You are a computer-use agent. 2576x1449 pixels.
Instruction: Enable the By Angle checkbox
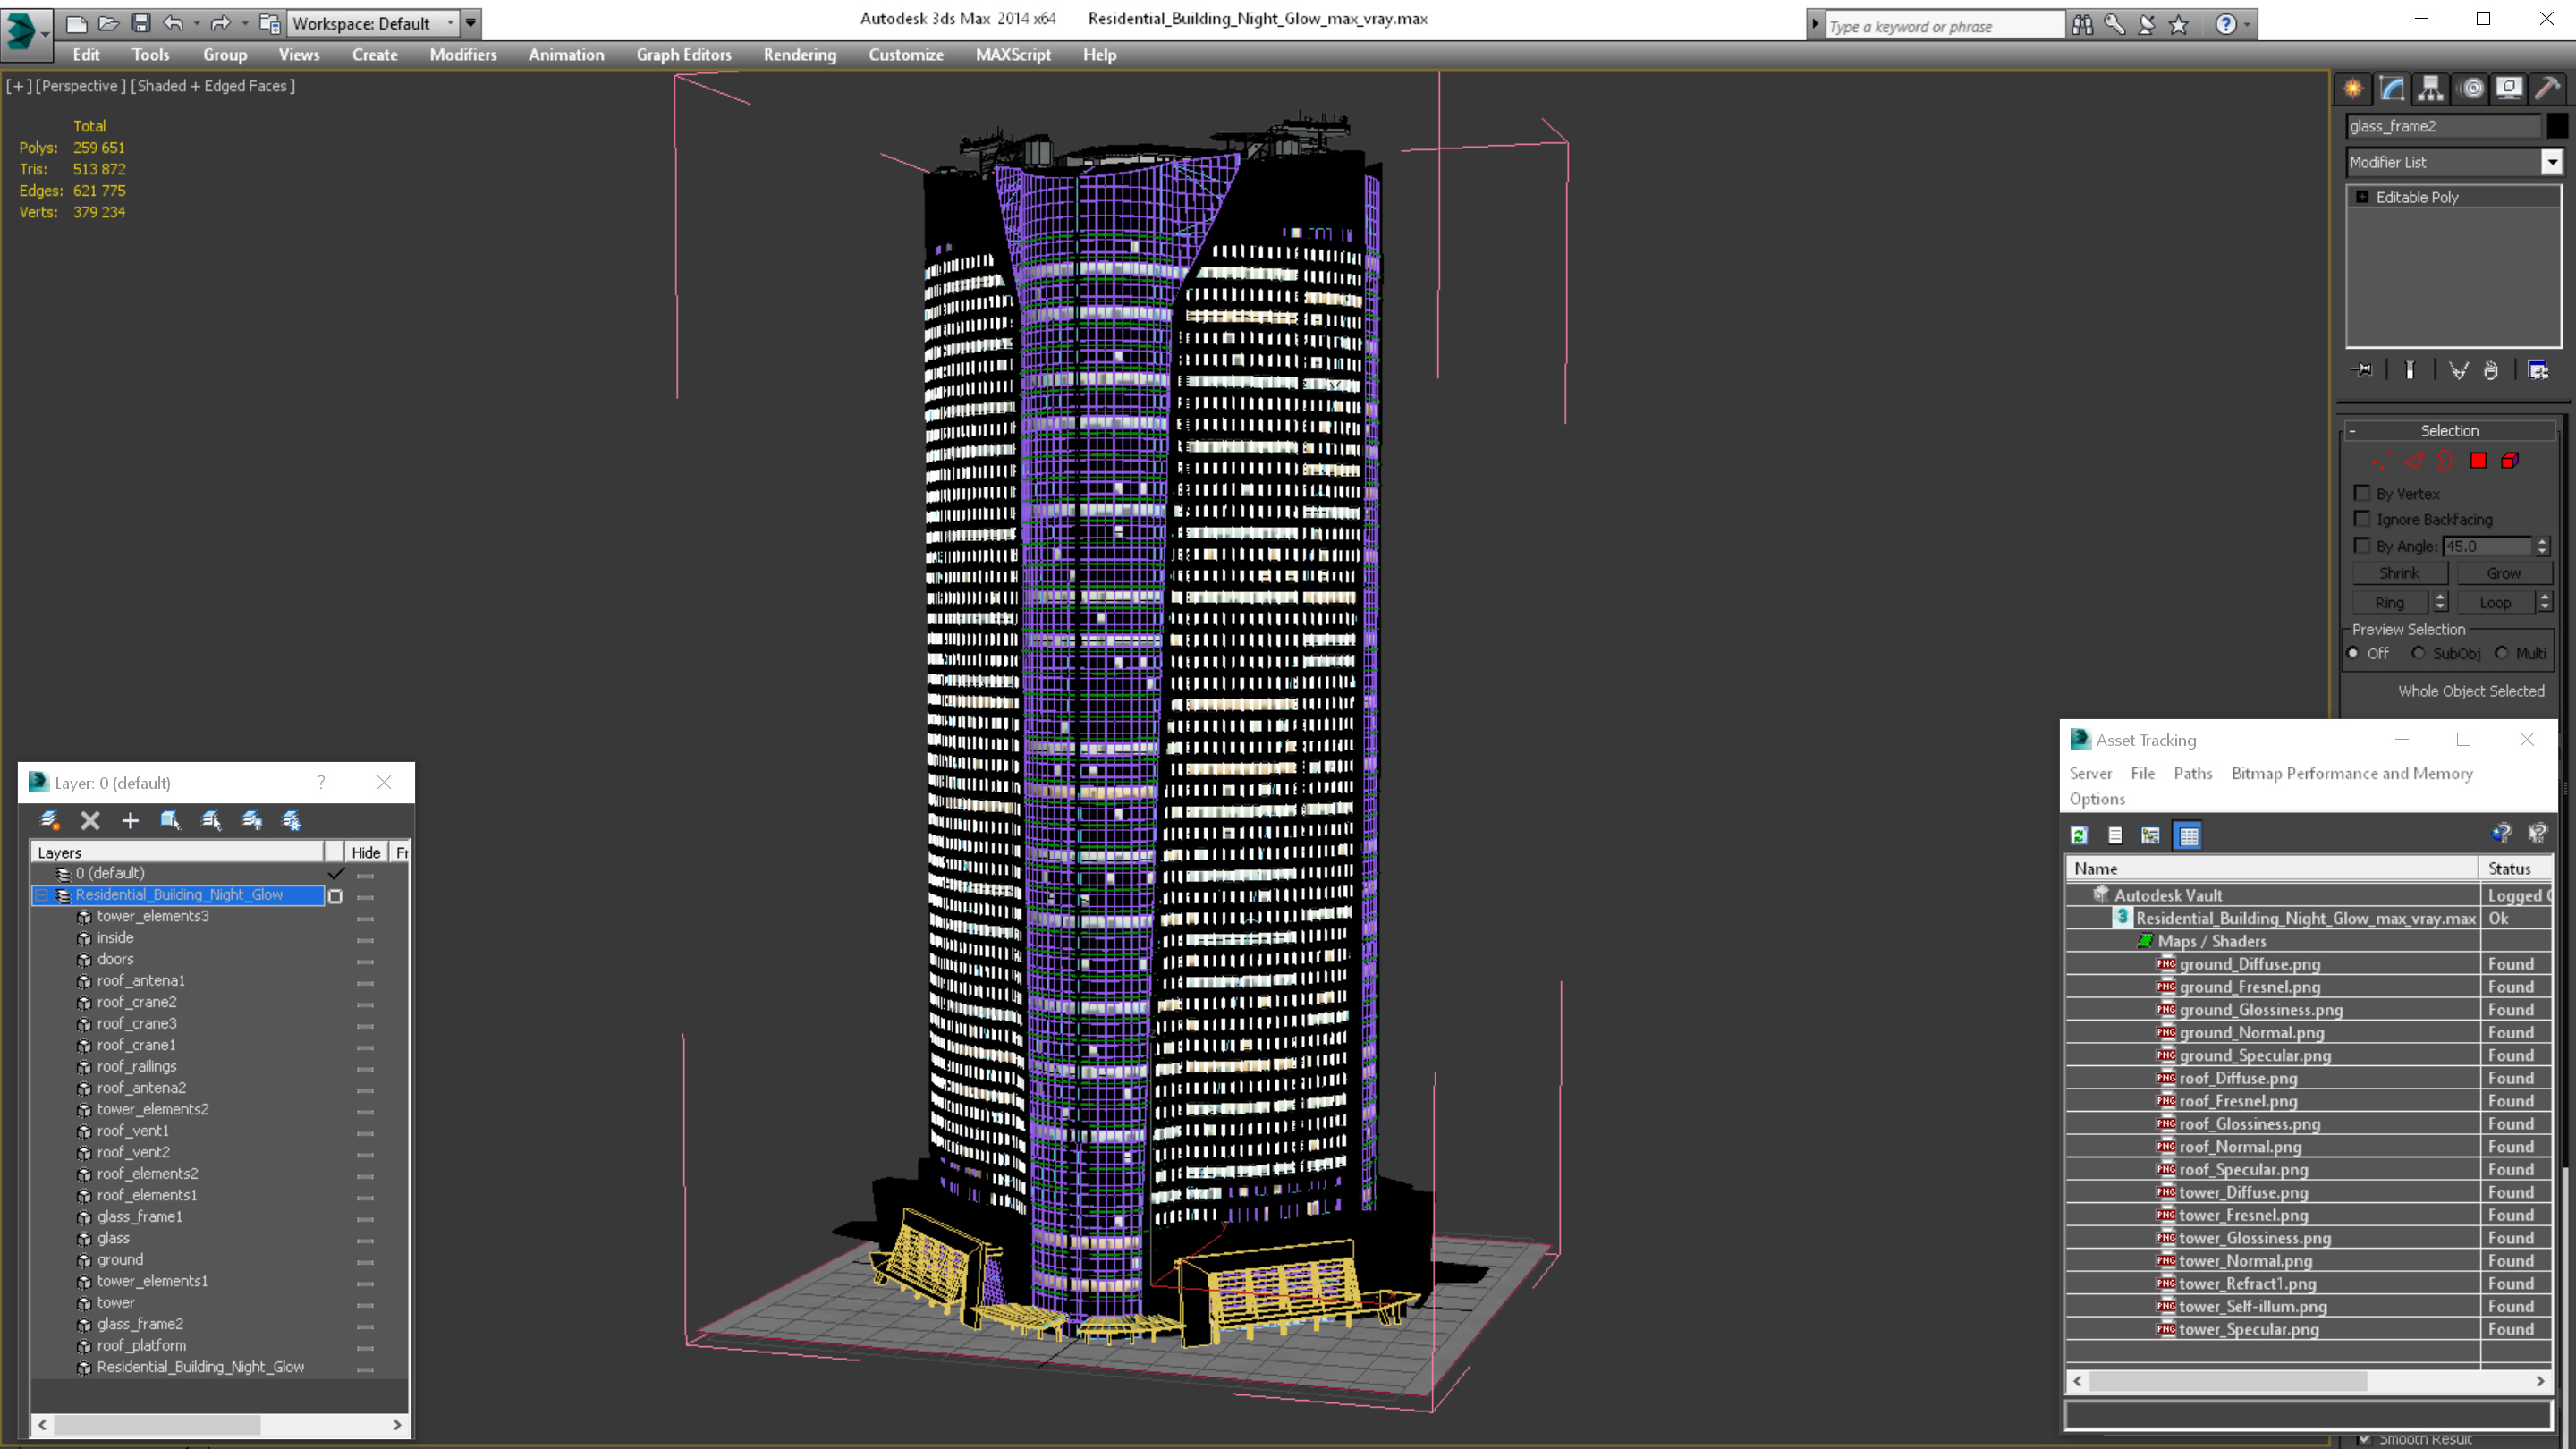click(2362, 546)
